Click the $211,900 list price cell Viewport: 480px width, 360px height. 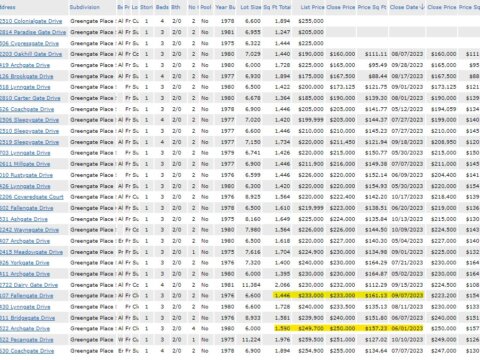pyautogui.click(x=311, y=164)
